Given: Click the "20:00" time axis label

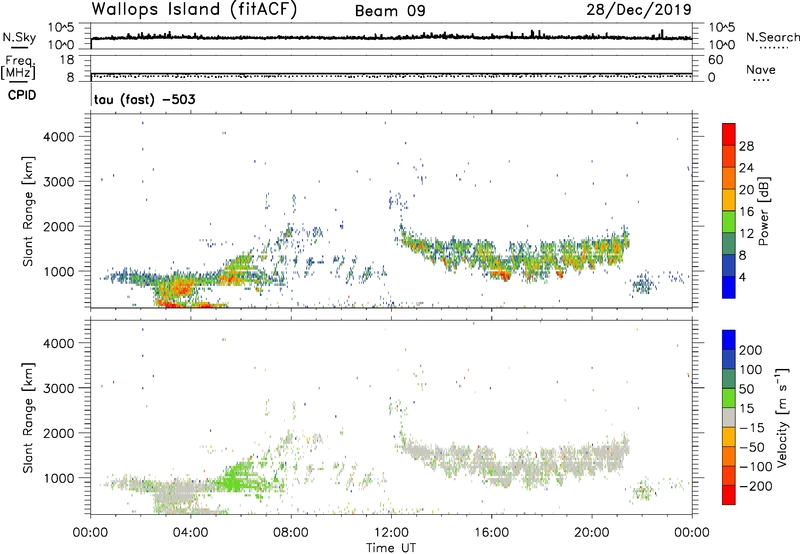Looking at the screenshot, I should click(x=592, y=533).
